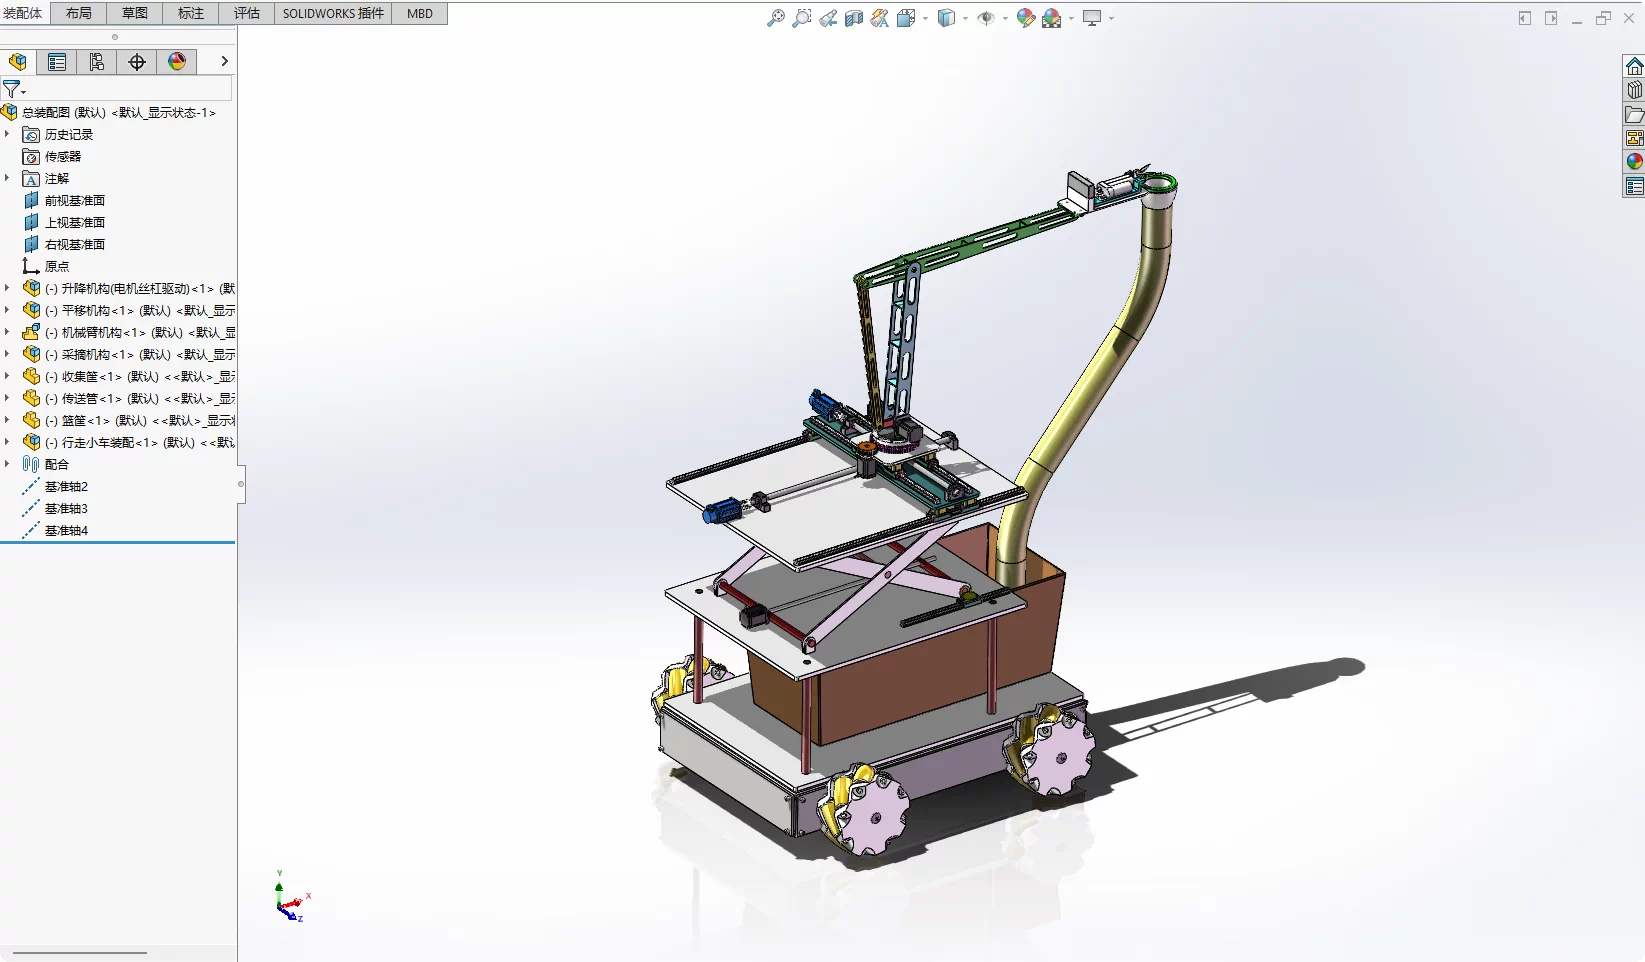The width and height of the screenshot is (1645, 962).
Task: Expand the 注解 folder
Action: 7,178
